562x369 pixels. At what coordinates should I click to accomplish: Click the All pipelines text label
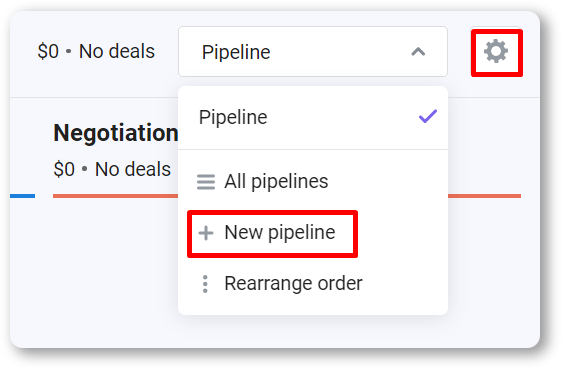276,182
